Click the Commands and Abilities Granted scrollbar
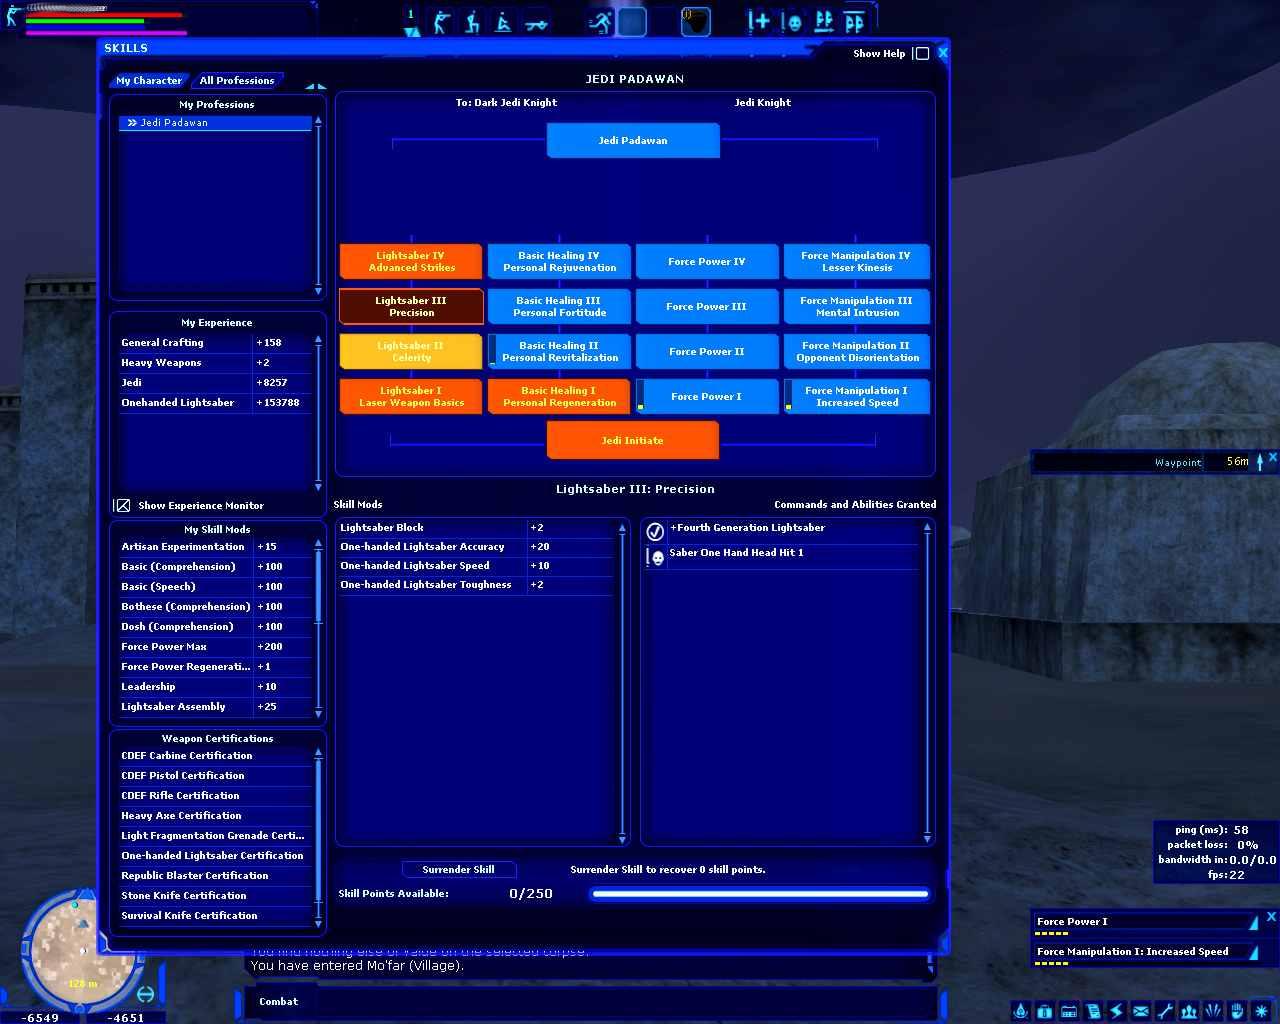Image resolution: width=1280 pixels, height=1024 pixels. 927,682
